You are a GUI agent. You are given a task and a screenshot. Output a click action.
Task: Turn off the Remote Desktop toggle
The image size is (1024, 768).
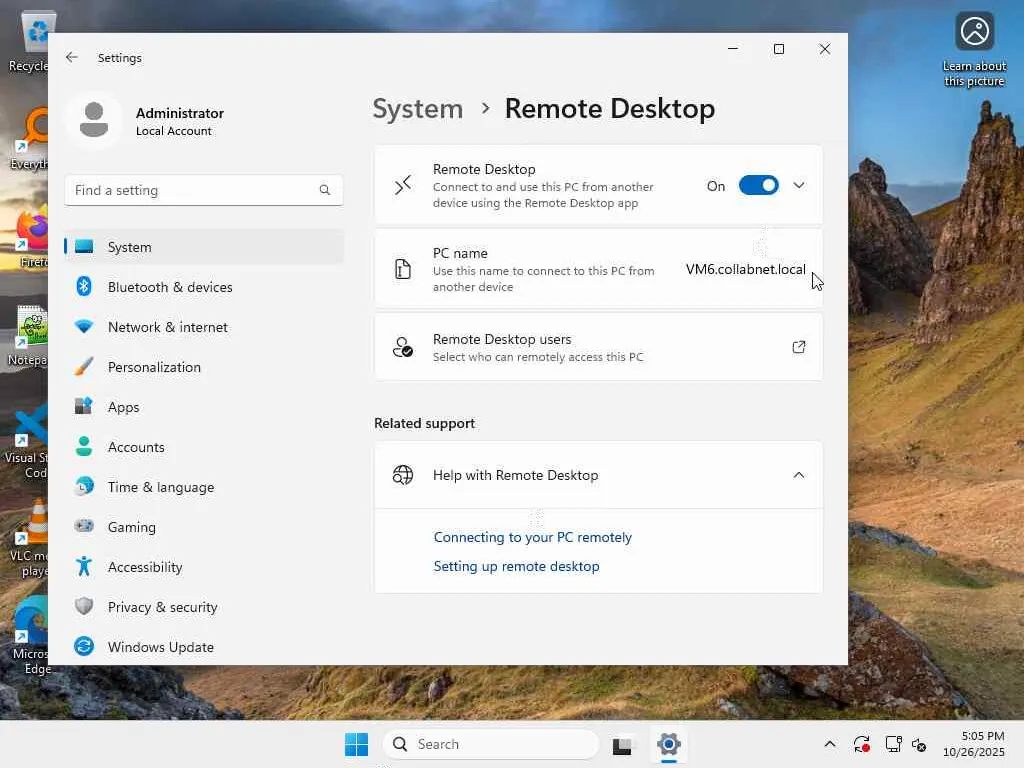tap(758, 185)
